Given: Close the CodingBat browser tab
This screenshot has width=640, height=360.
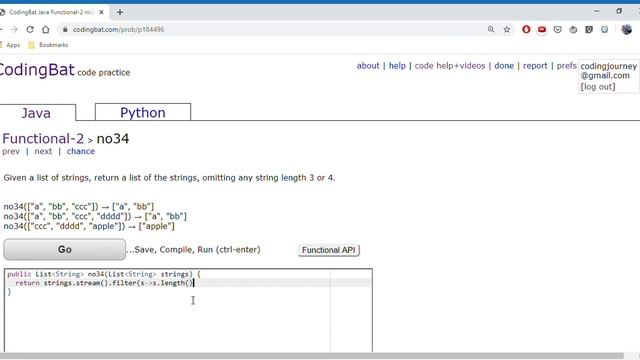Looking at the screenshot, I should pyautogui.click(x=101, y=12).
